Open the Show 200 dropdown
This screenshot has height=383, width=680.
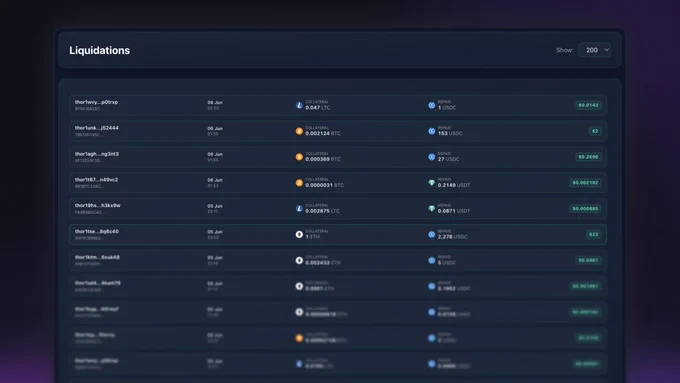tap(595, 50)
